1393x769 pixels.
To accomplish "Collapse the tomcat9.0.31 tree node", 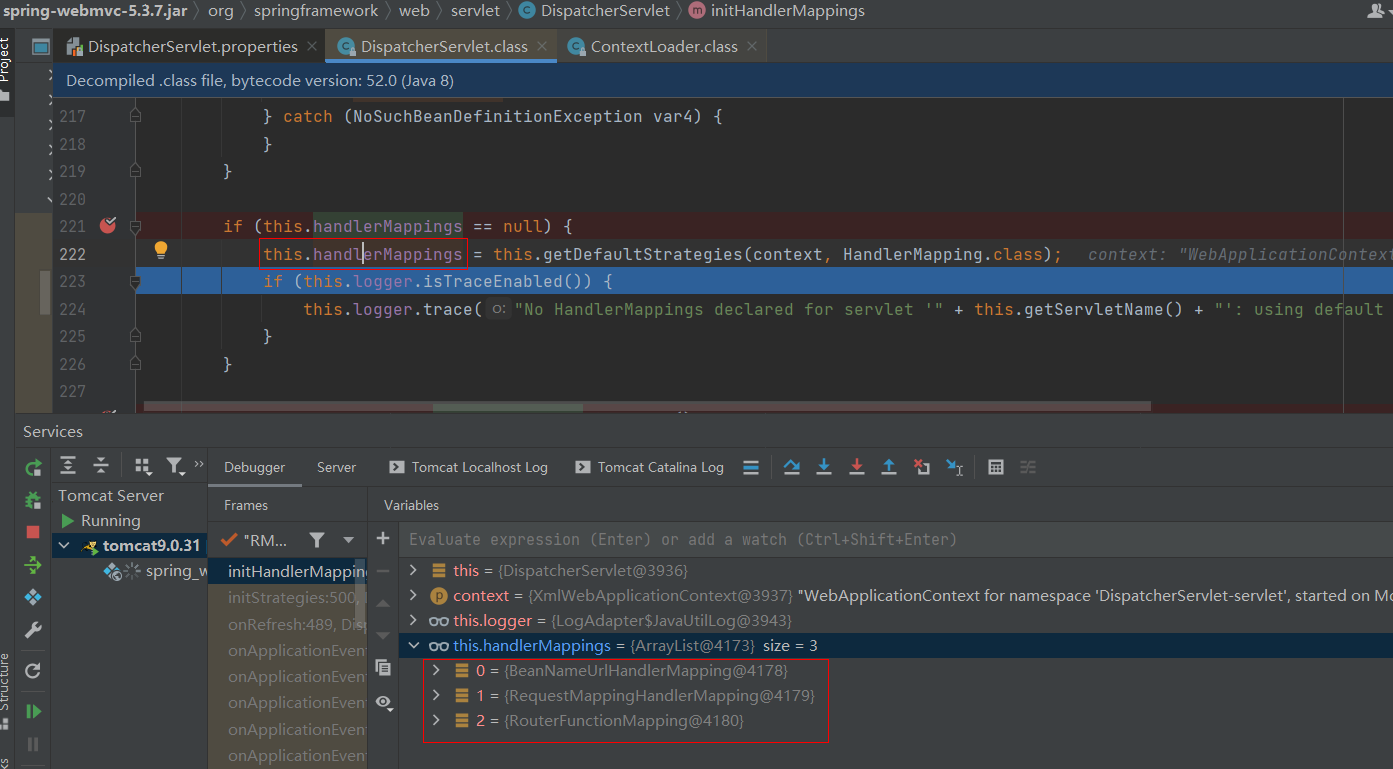I will [65, 546].
